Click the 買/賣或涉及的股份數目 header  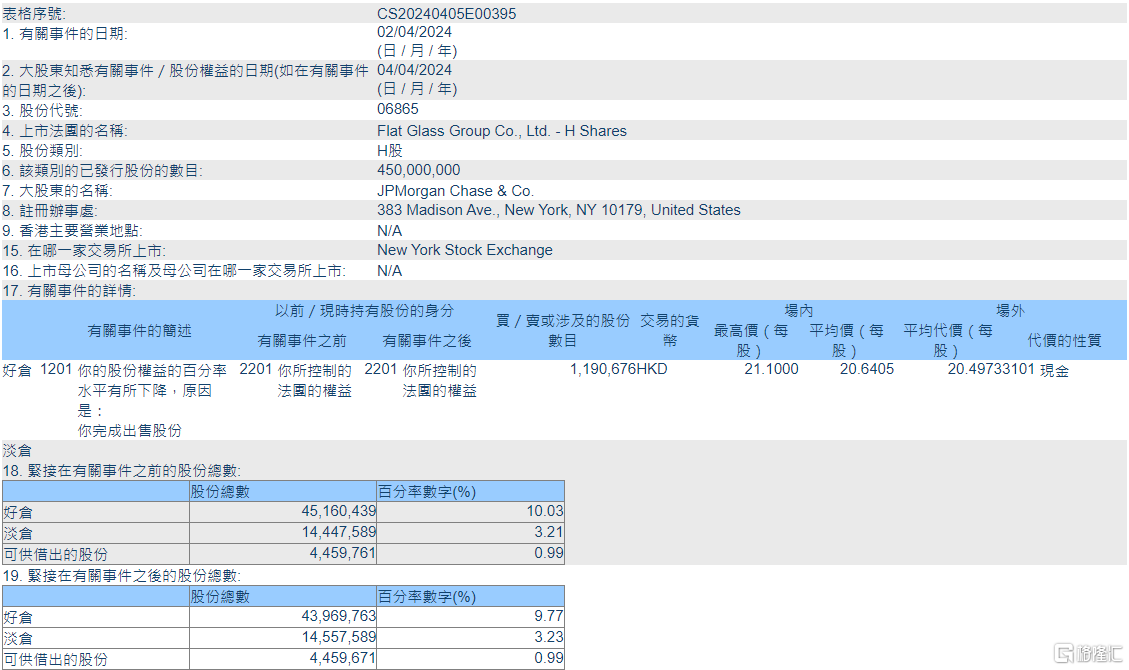(562, 331)
